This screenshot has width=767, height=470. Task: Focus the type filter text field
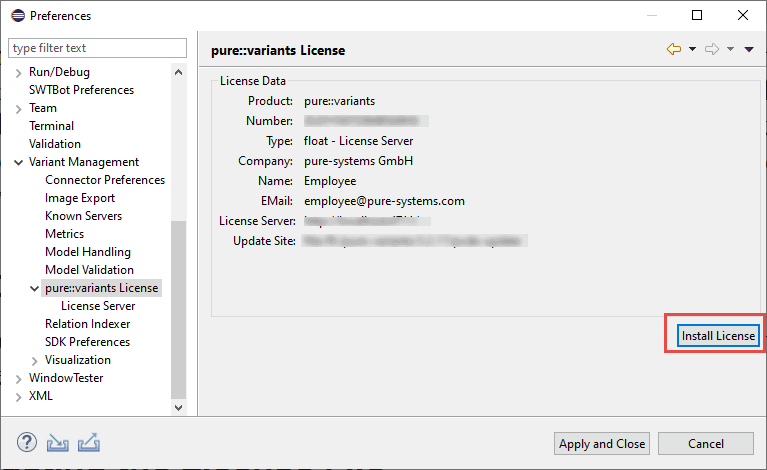tap(97, 48)
